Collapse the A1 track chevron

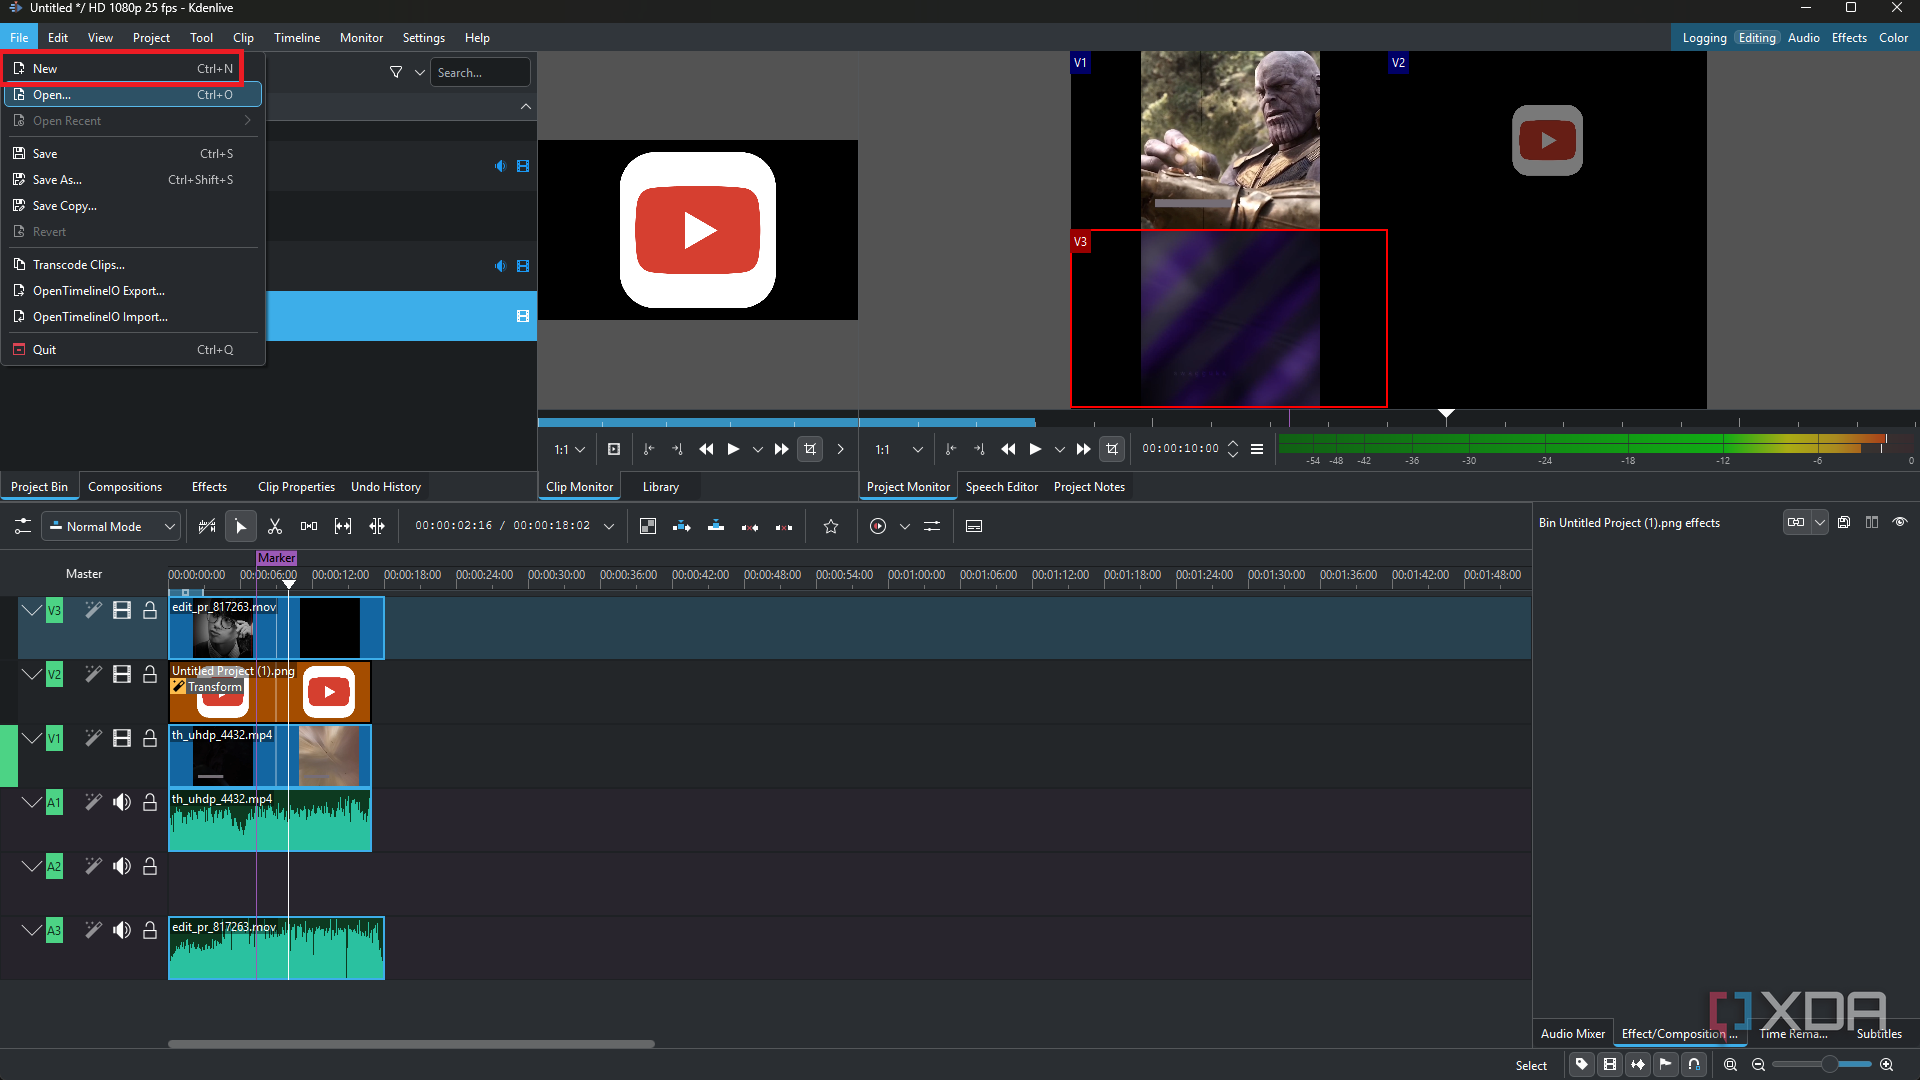click(x=32, y=803)
